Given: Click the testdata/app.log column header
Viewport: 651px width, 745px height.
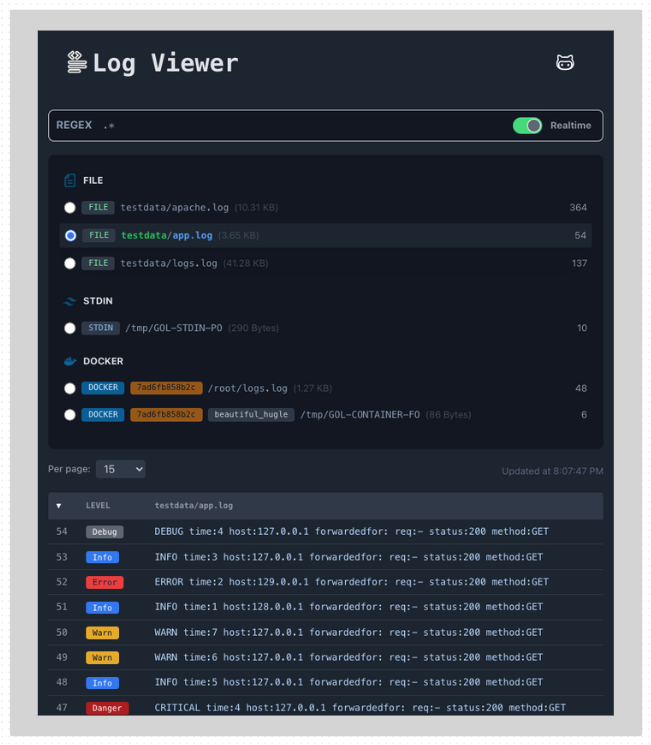Looking at the screenshot, I should [x=194, y=506].
